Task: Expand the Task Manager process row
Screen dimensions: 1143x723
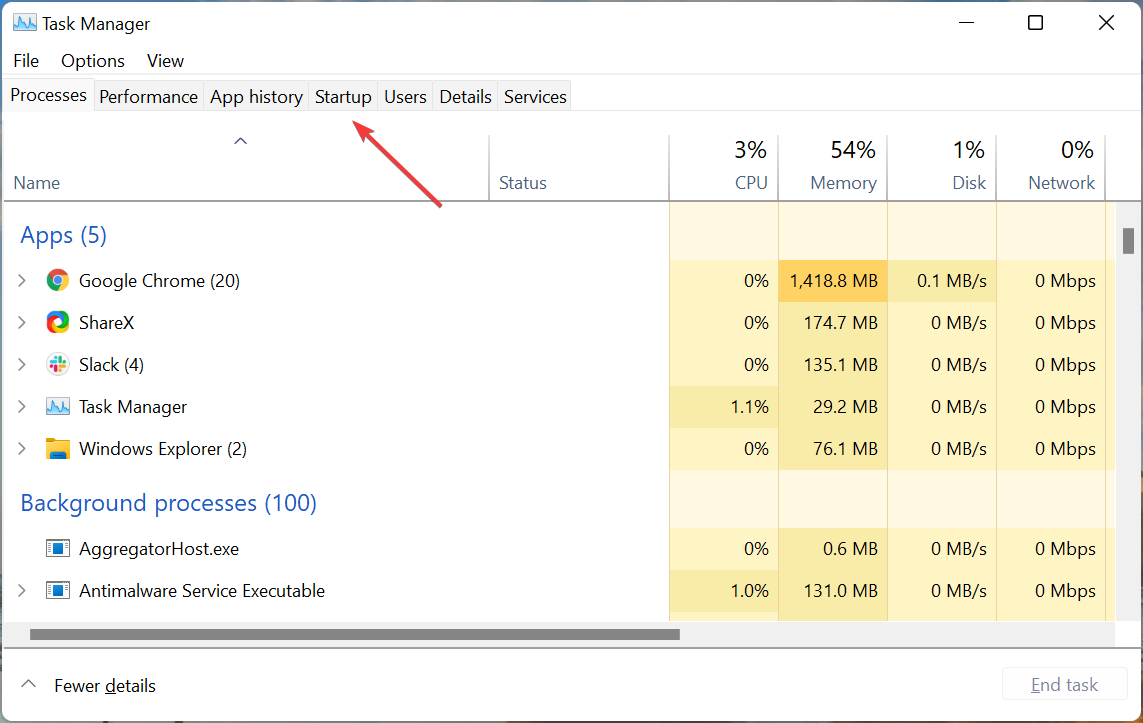Action: tap(22, 407)
